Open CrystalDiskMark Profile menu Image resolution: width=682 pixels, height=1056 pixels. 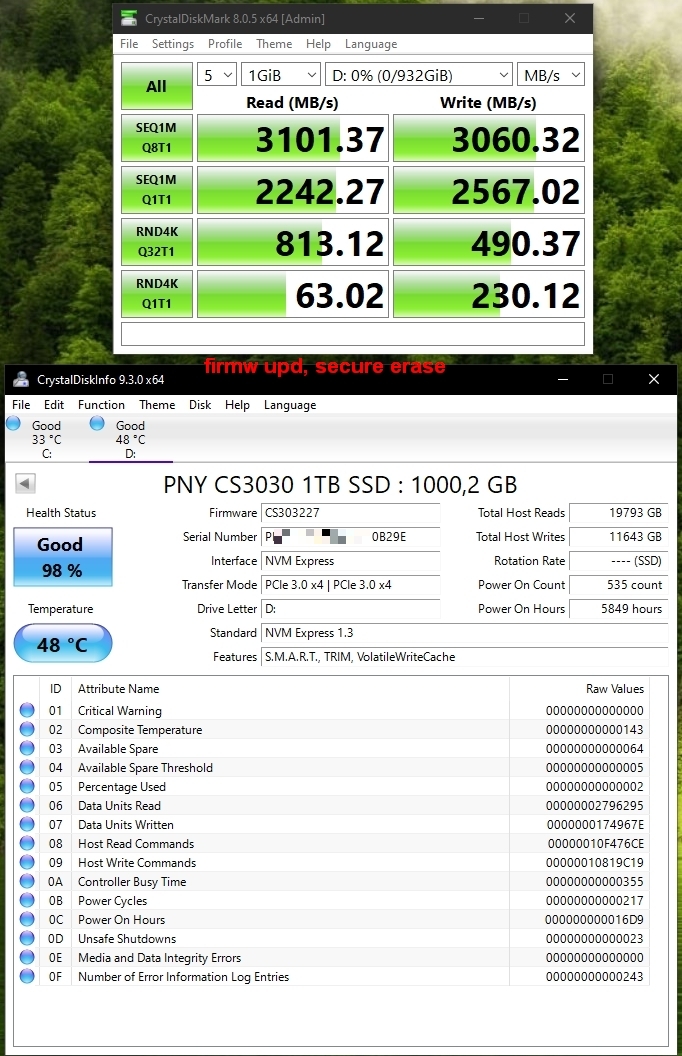pos(225,44)
